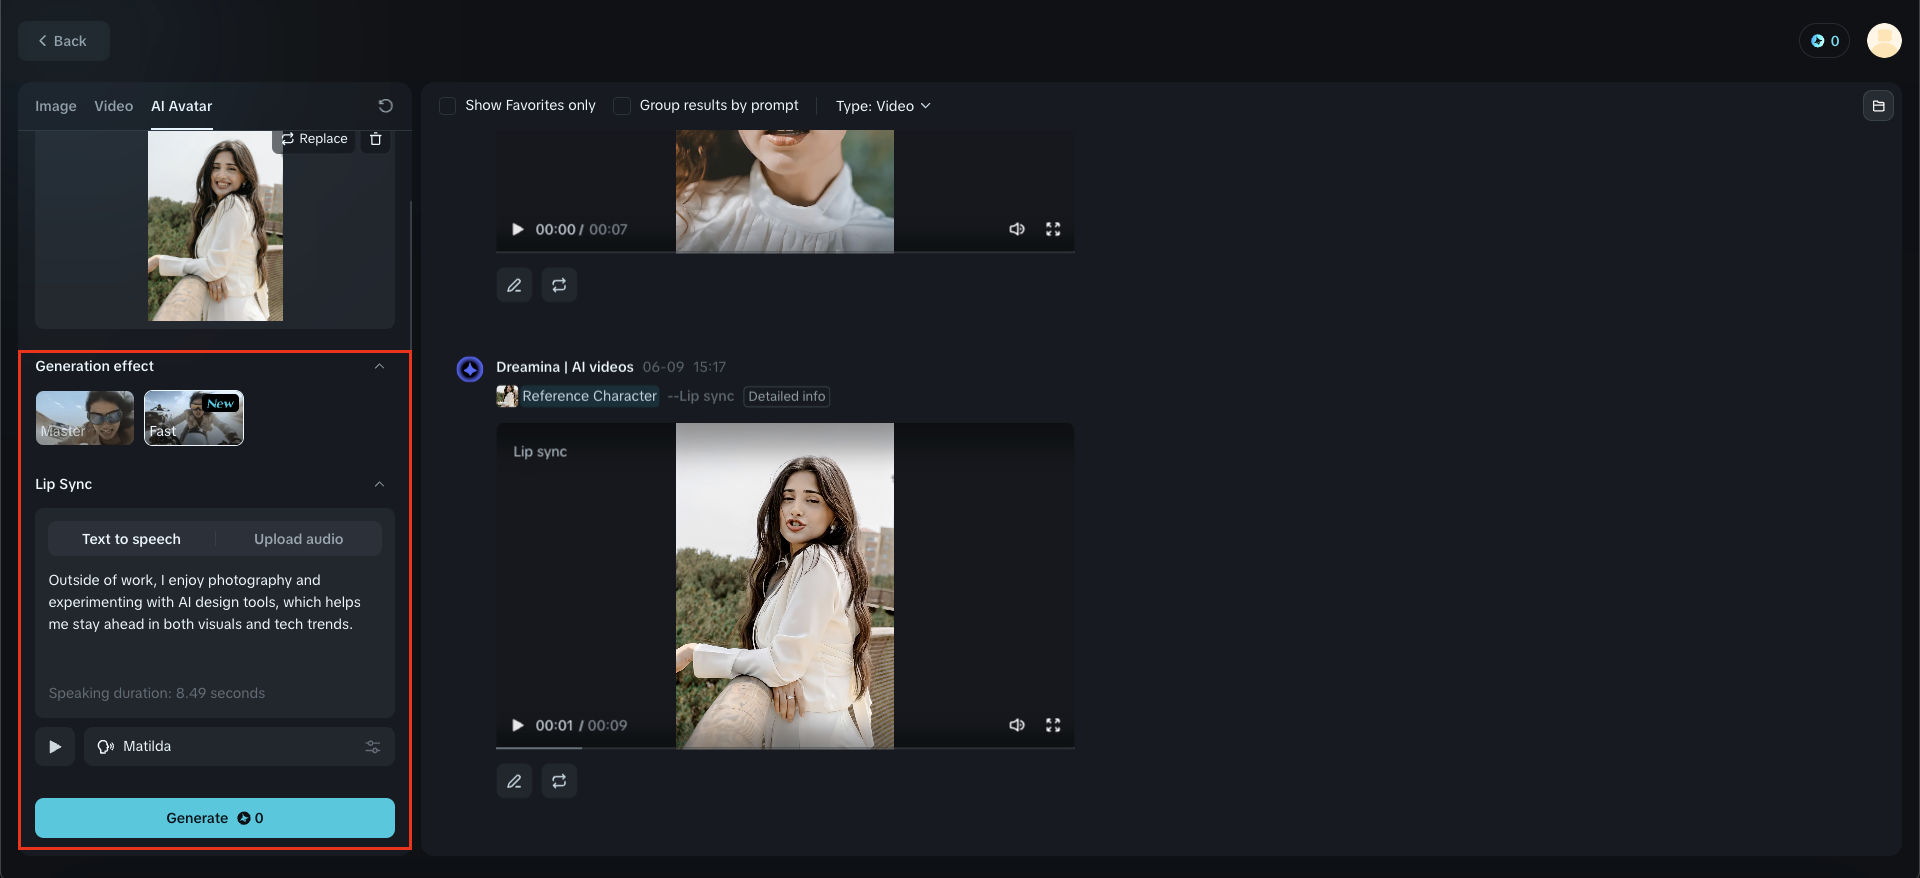Open the Type: Video dropdown

pyautogui.click(x=883, y=106)
